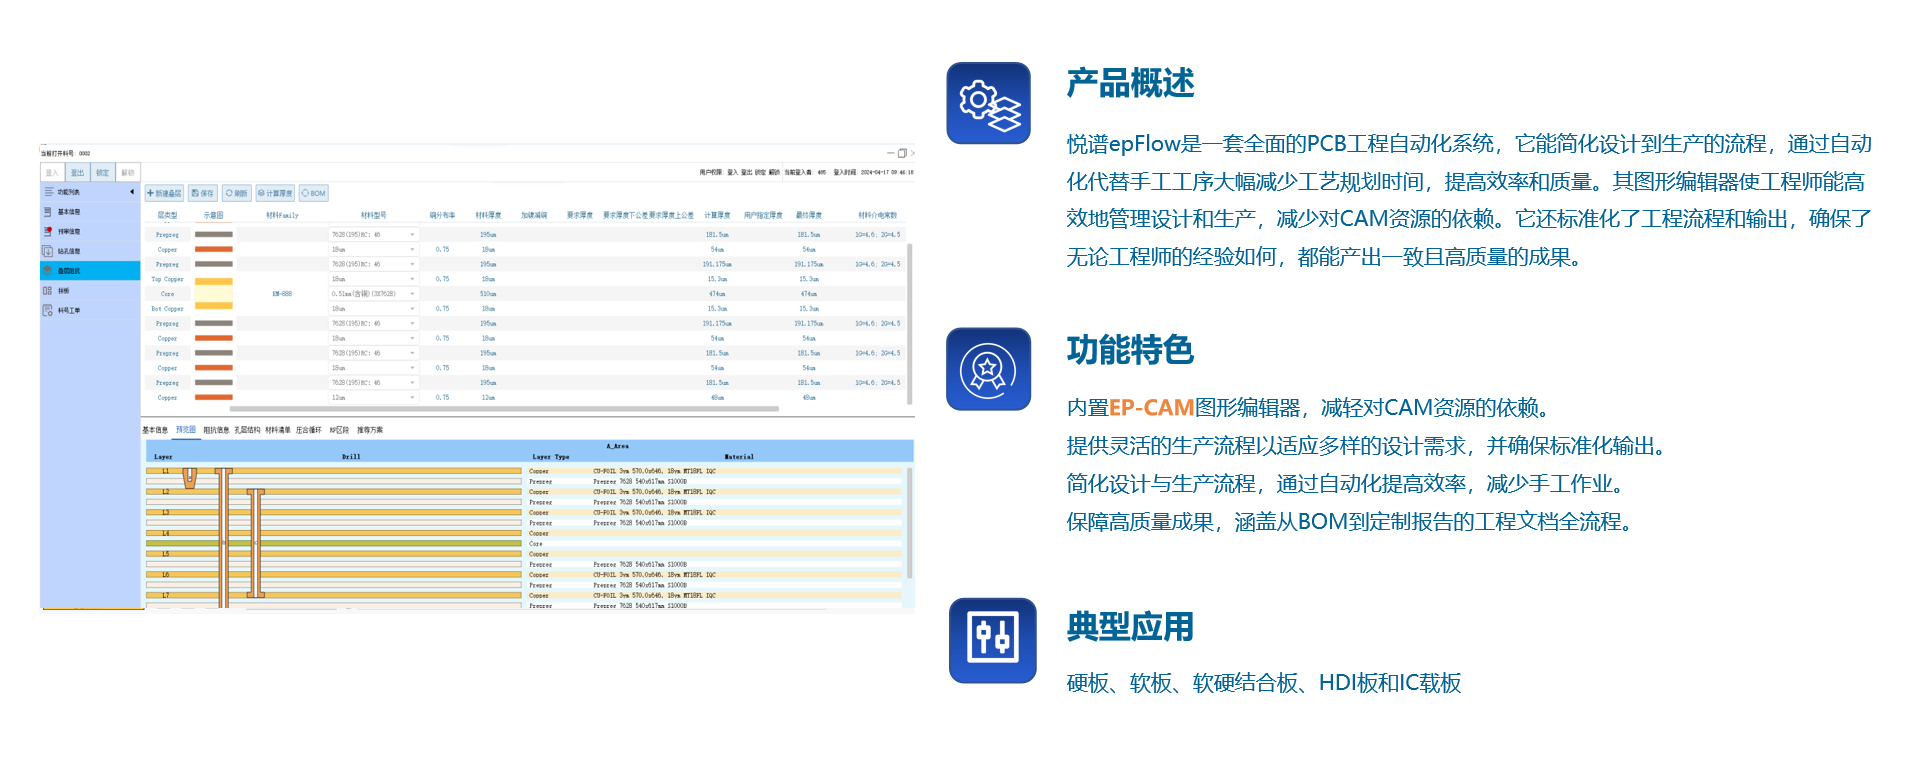Viewport: 1920px width, 761px height.
Task: Switch to the 孔层结构 tab
Action: pos(247,430)
